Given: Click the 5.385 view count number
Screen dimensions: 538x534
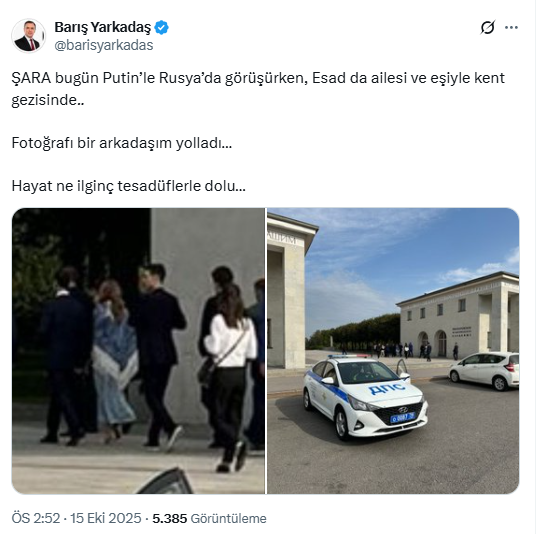Looking at the screenshot, I should point(169,518).
